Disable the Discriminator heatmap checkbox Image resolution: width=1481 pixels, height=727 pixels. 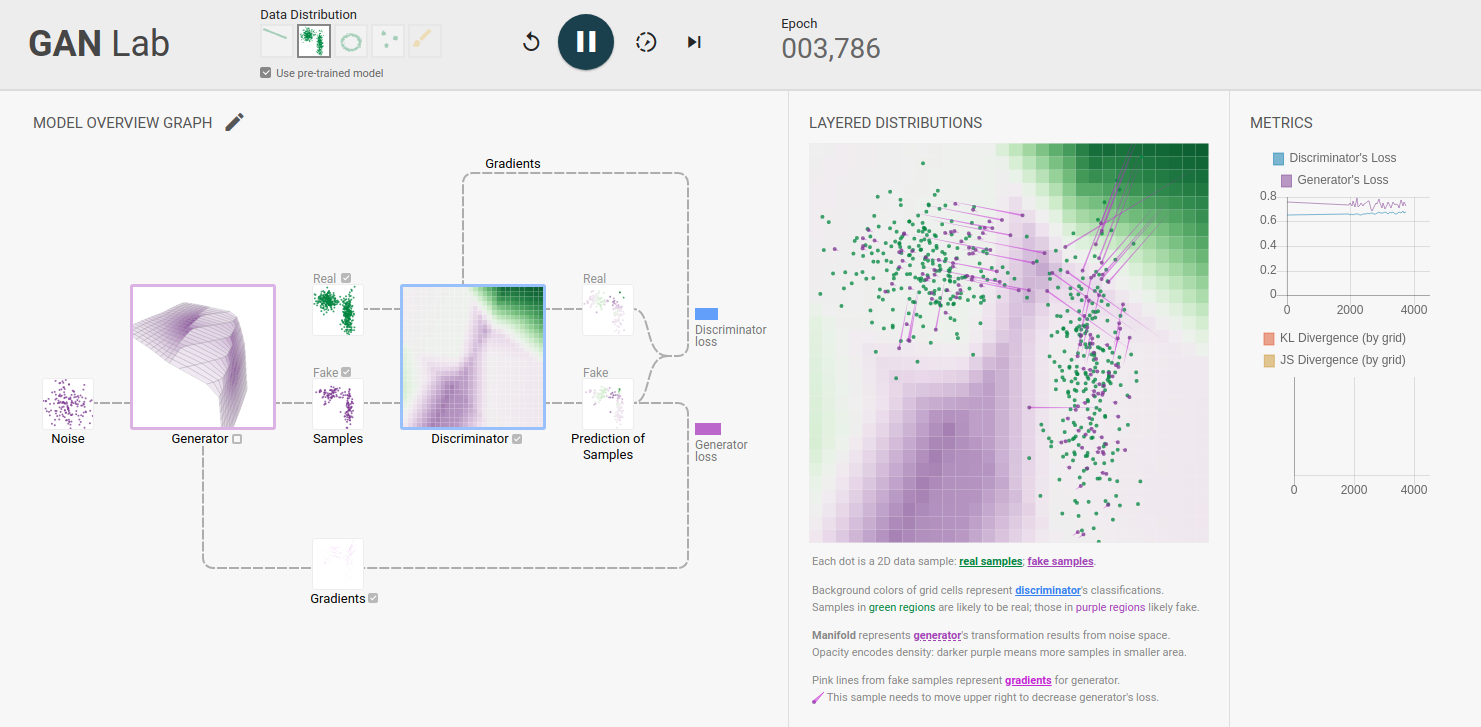tap(517, 439)
